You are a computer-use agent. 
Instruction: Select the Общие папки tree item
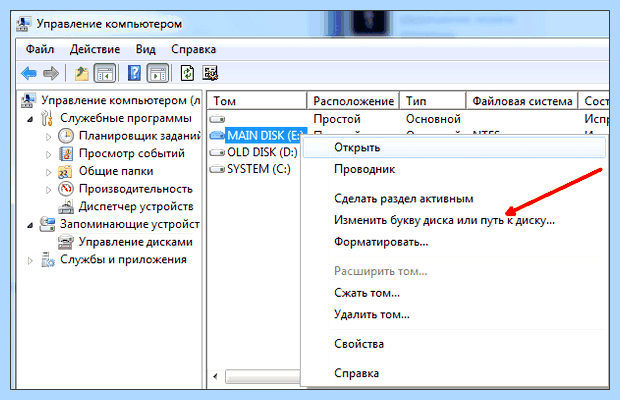(116, 172)
